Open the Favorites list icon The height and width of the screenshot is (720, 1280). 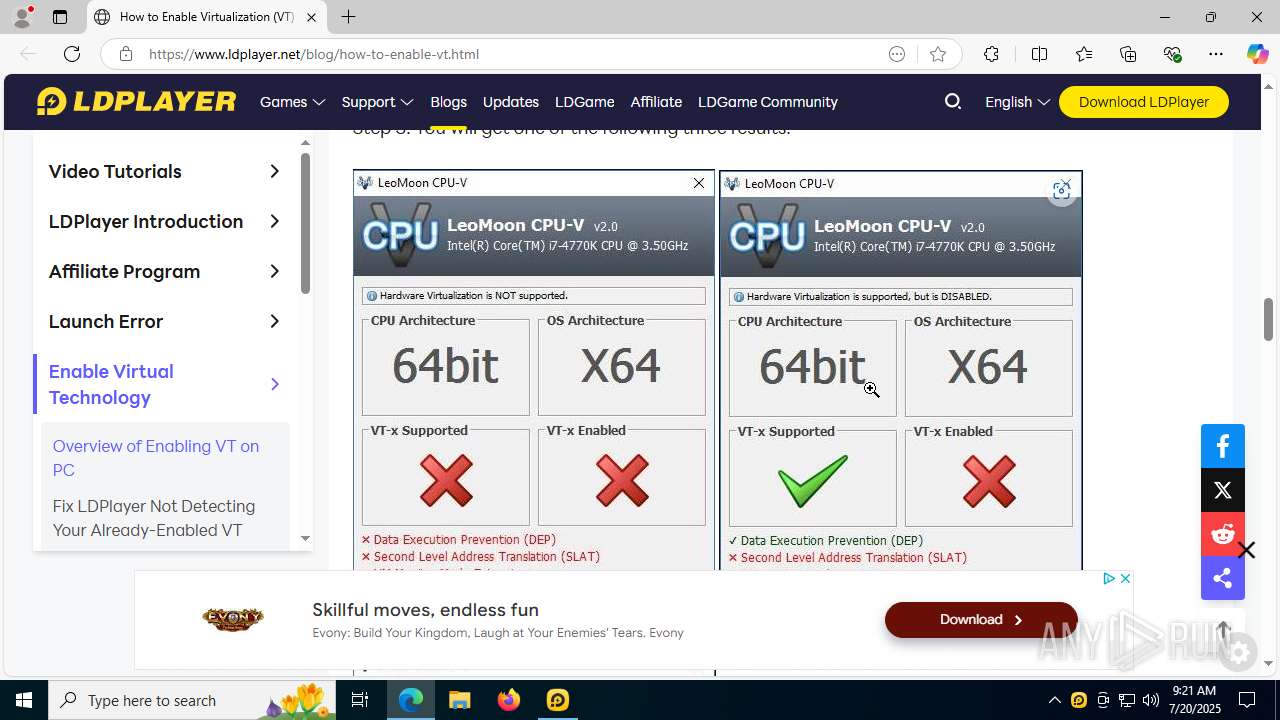point(1084,54)
